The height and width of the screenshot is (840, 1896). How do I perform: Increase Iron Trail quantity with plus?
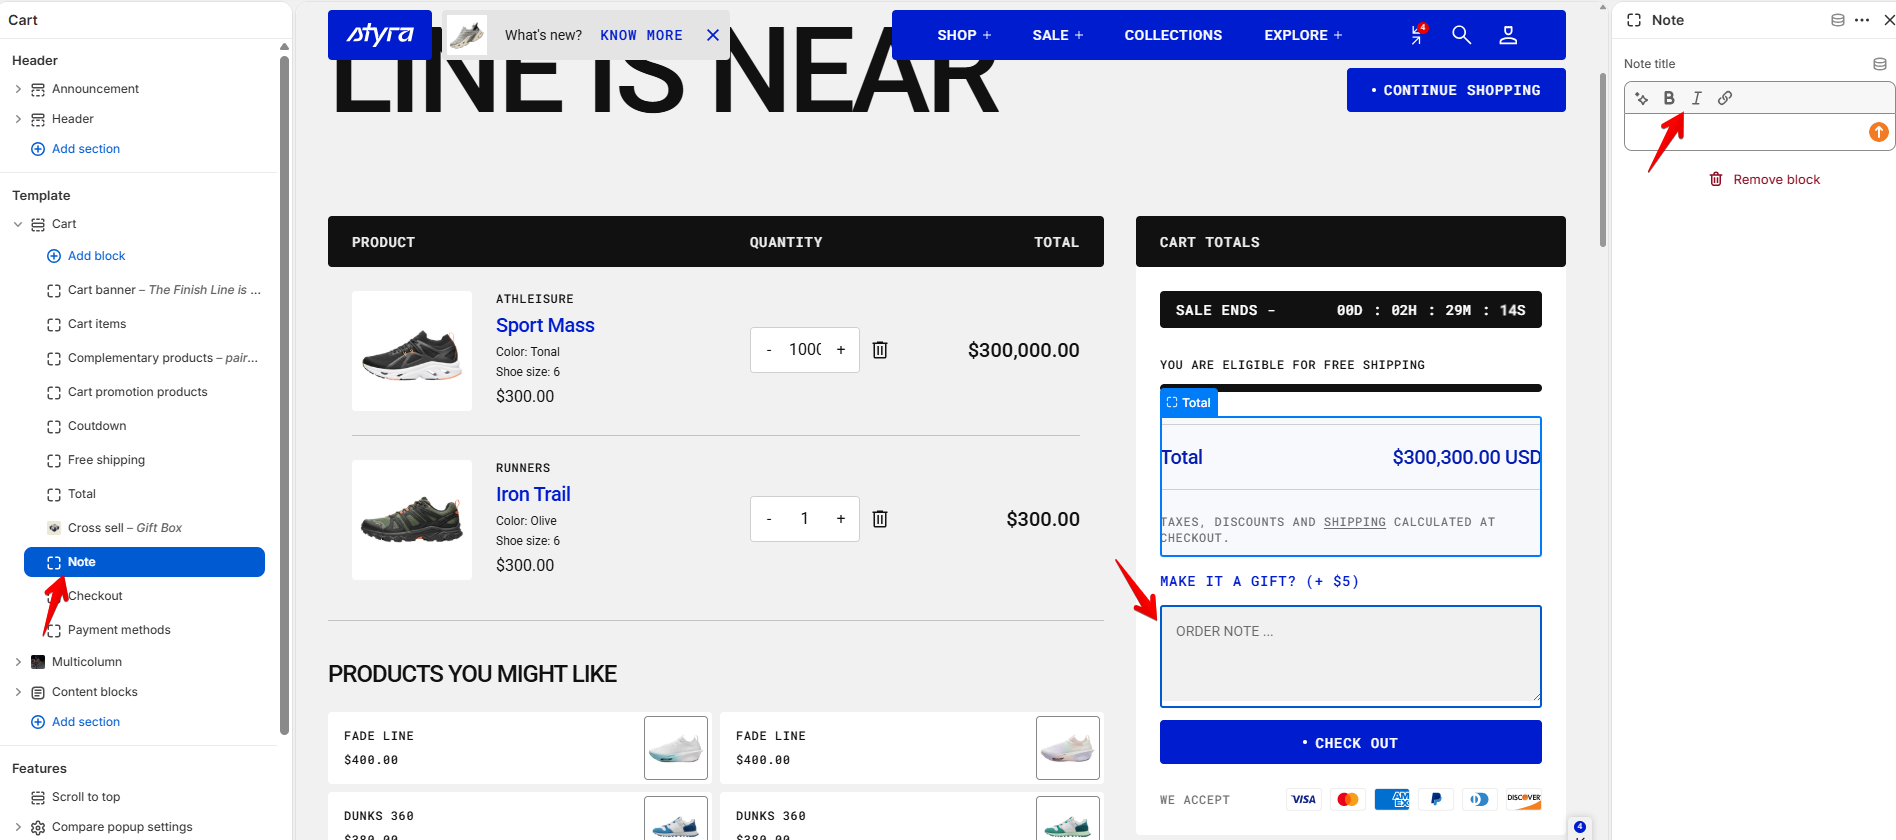[841, 519]
